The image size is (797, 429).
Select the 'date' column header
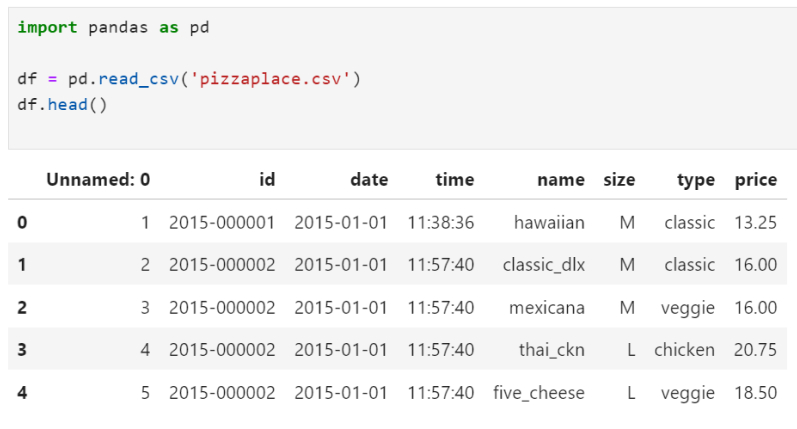coord(368,180)
